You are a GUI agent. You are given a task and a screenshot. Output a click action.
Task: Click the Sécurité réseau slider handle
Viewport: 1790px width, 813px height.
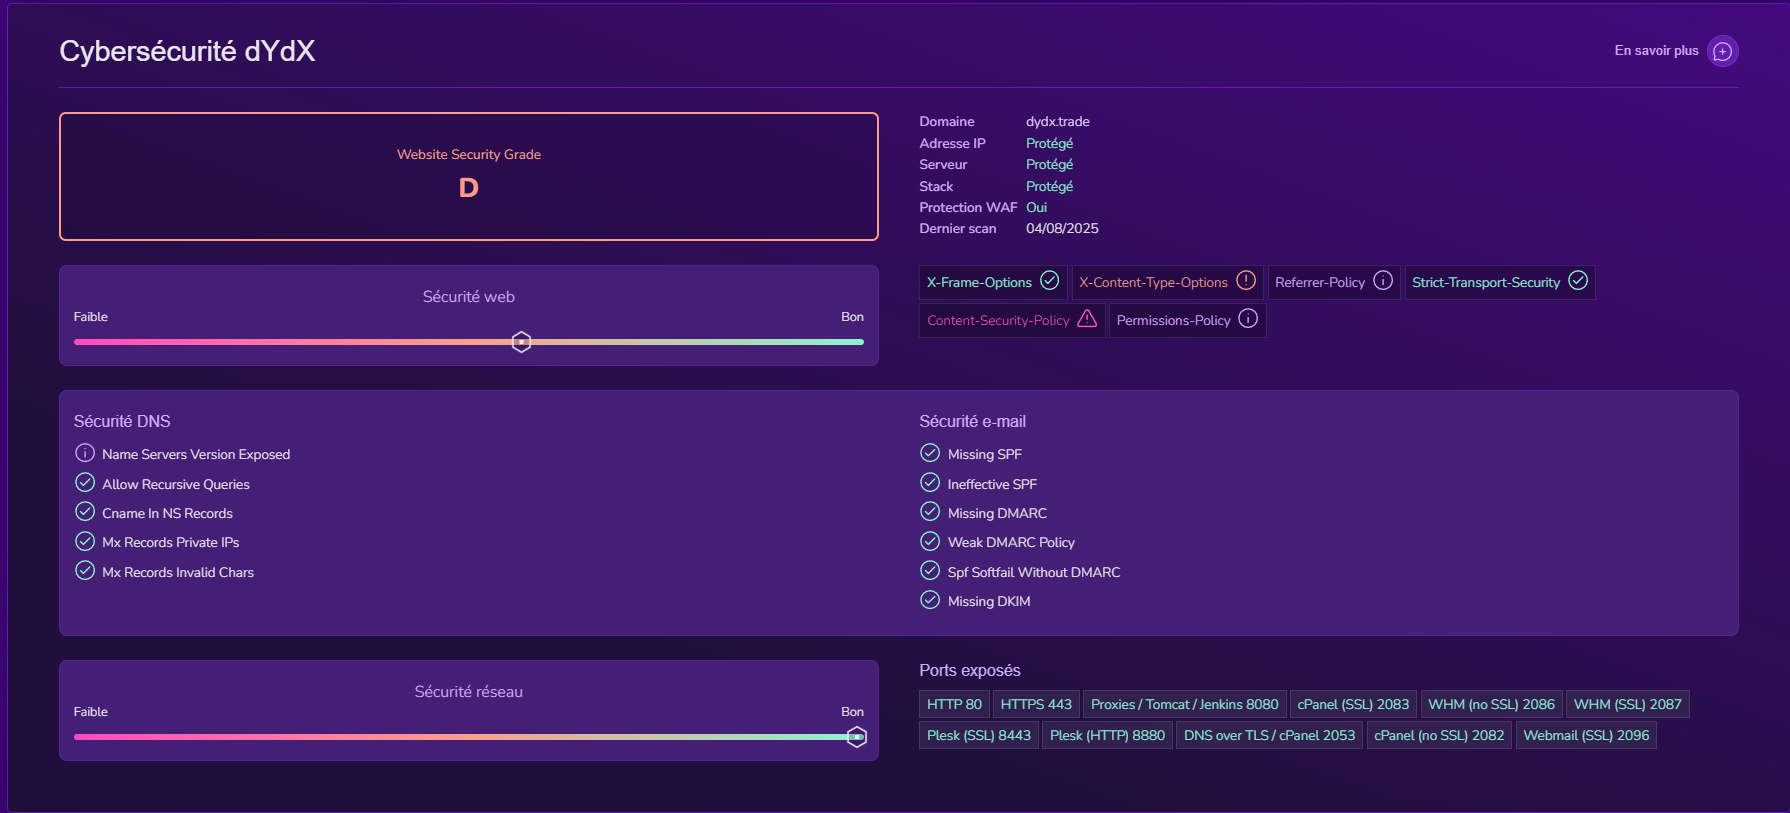[x=856, y=737]
